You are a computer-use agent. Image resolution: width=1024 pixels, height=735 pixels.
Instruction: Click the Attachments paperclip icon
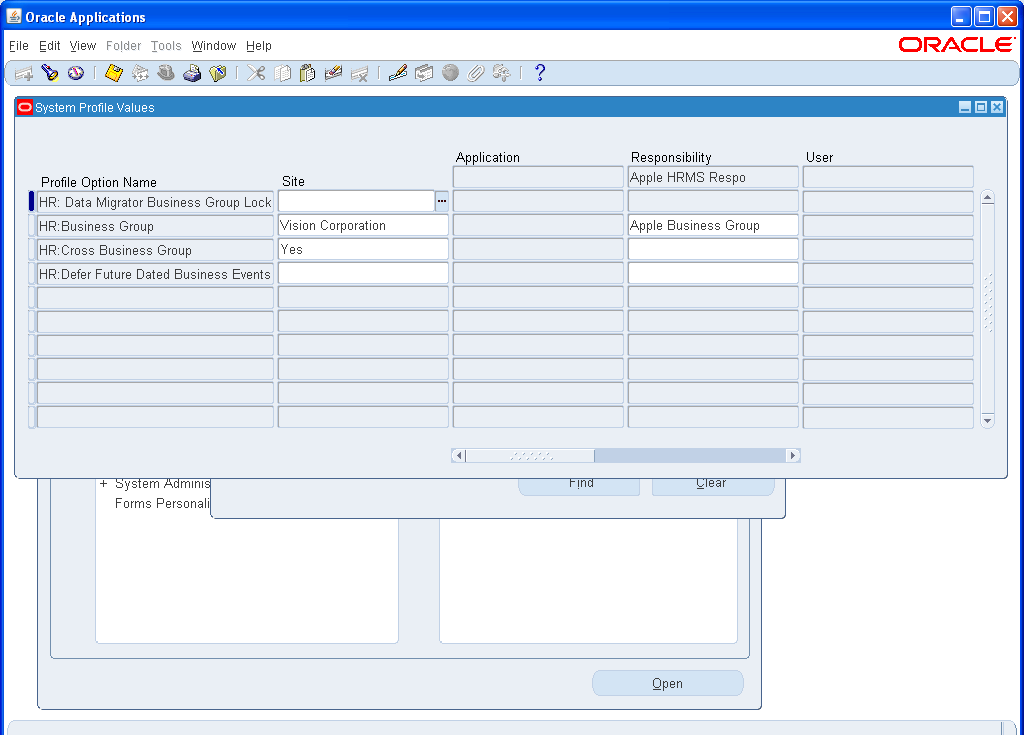click(476, 72)
